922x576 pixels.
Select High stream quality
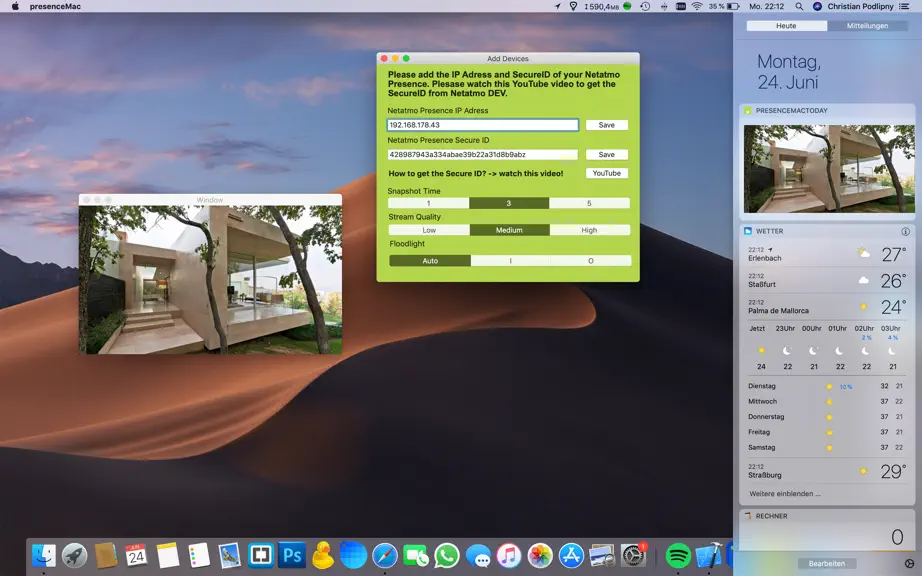point(589,230)
